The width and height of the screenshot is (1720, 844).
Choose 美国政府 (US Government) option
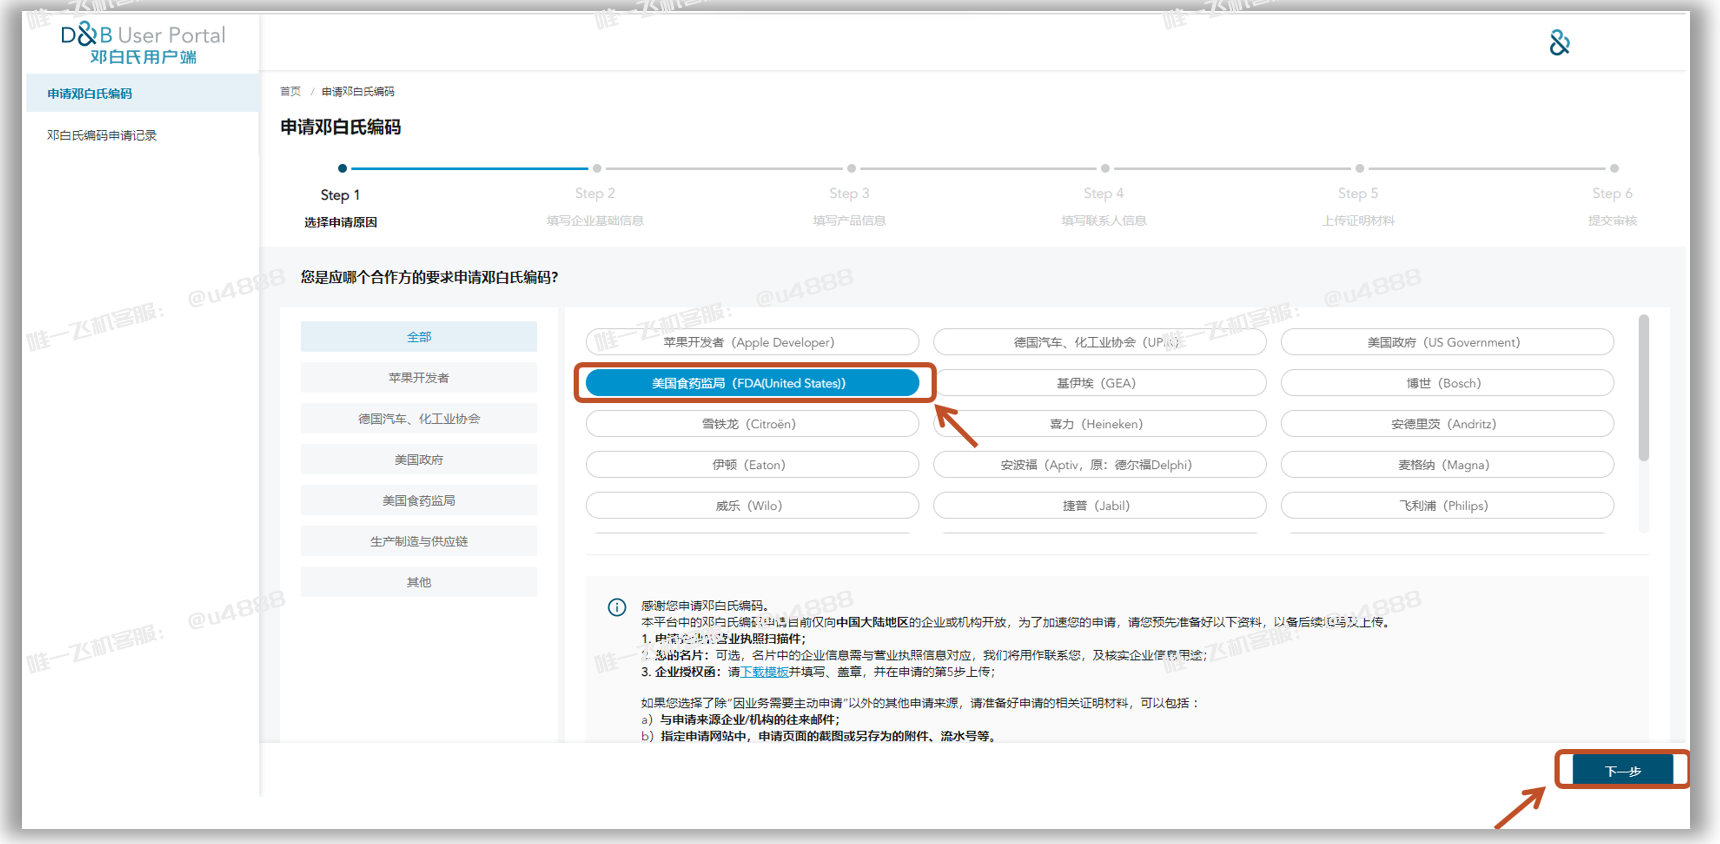[x=1447, y=342]
